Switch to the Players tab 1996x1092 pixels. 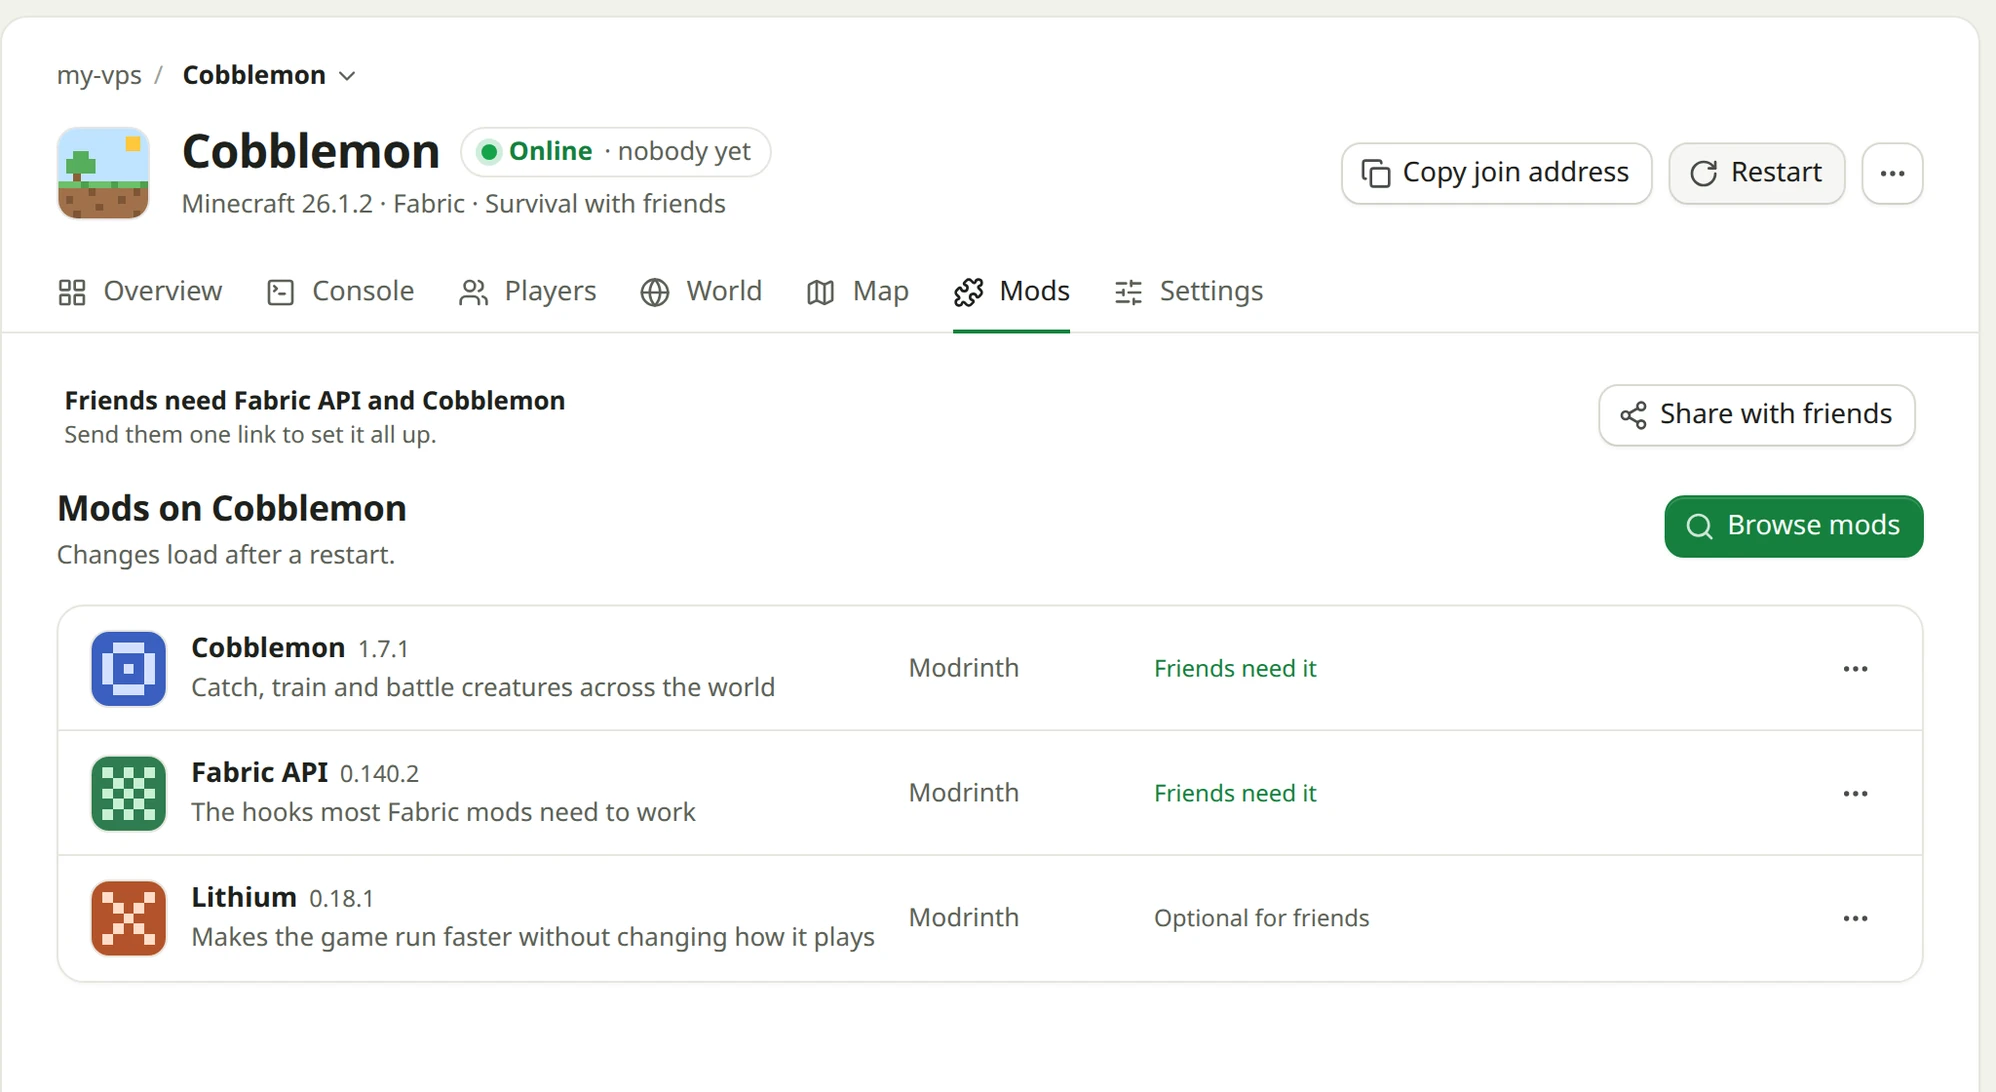point(527,291)
